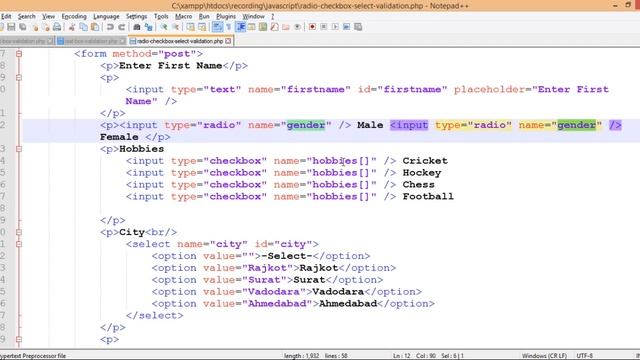
Task: Click the Redo arrow icon
Action: point(121,27)
